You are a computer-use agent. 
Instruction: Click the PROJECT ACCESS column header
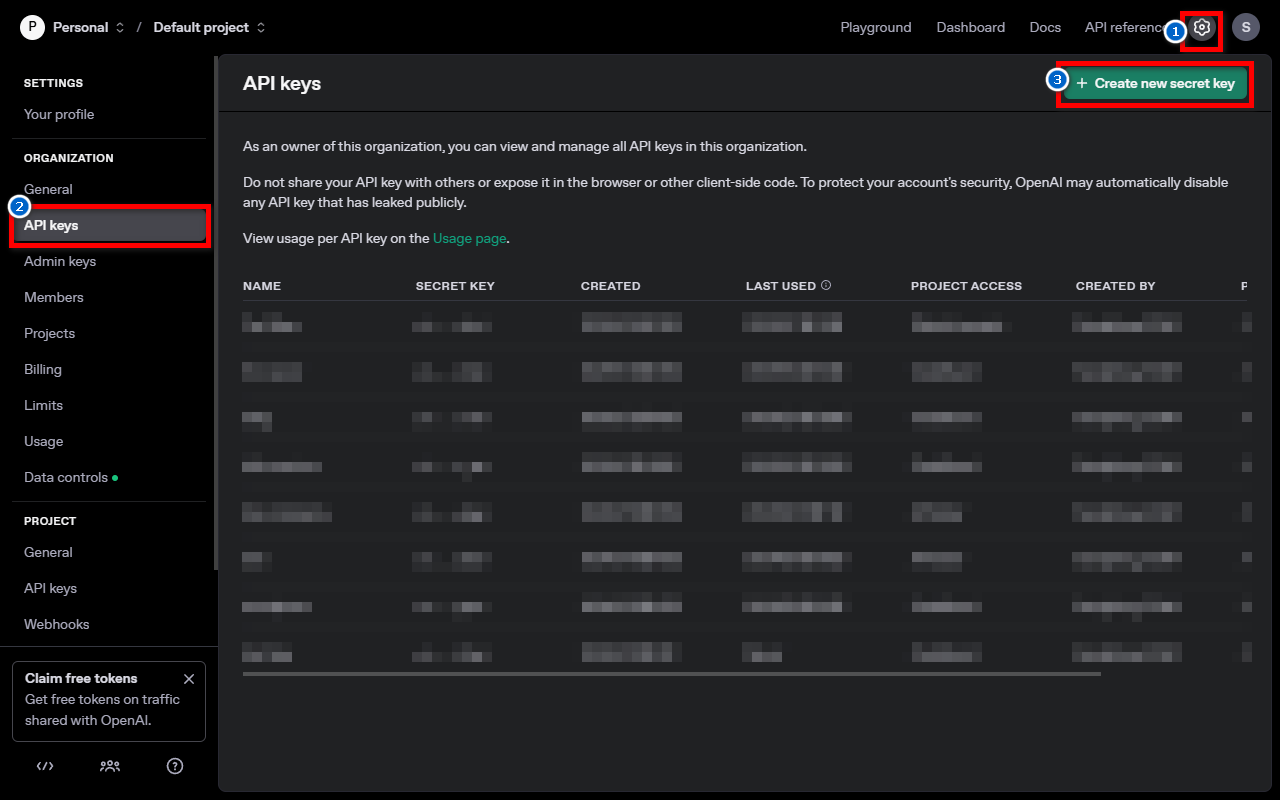tap(966, 286)
